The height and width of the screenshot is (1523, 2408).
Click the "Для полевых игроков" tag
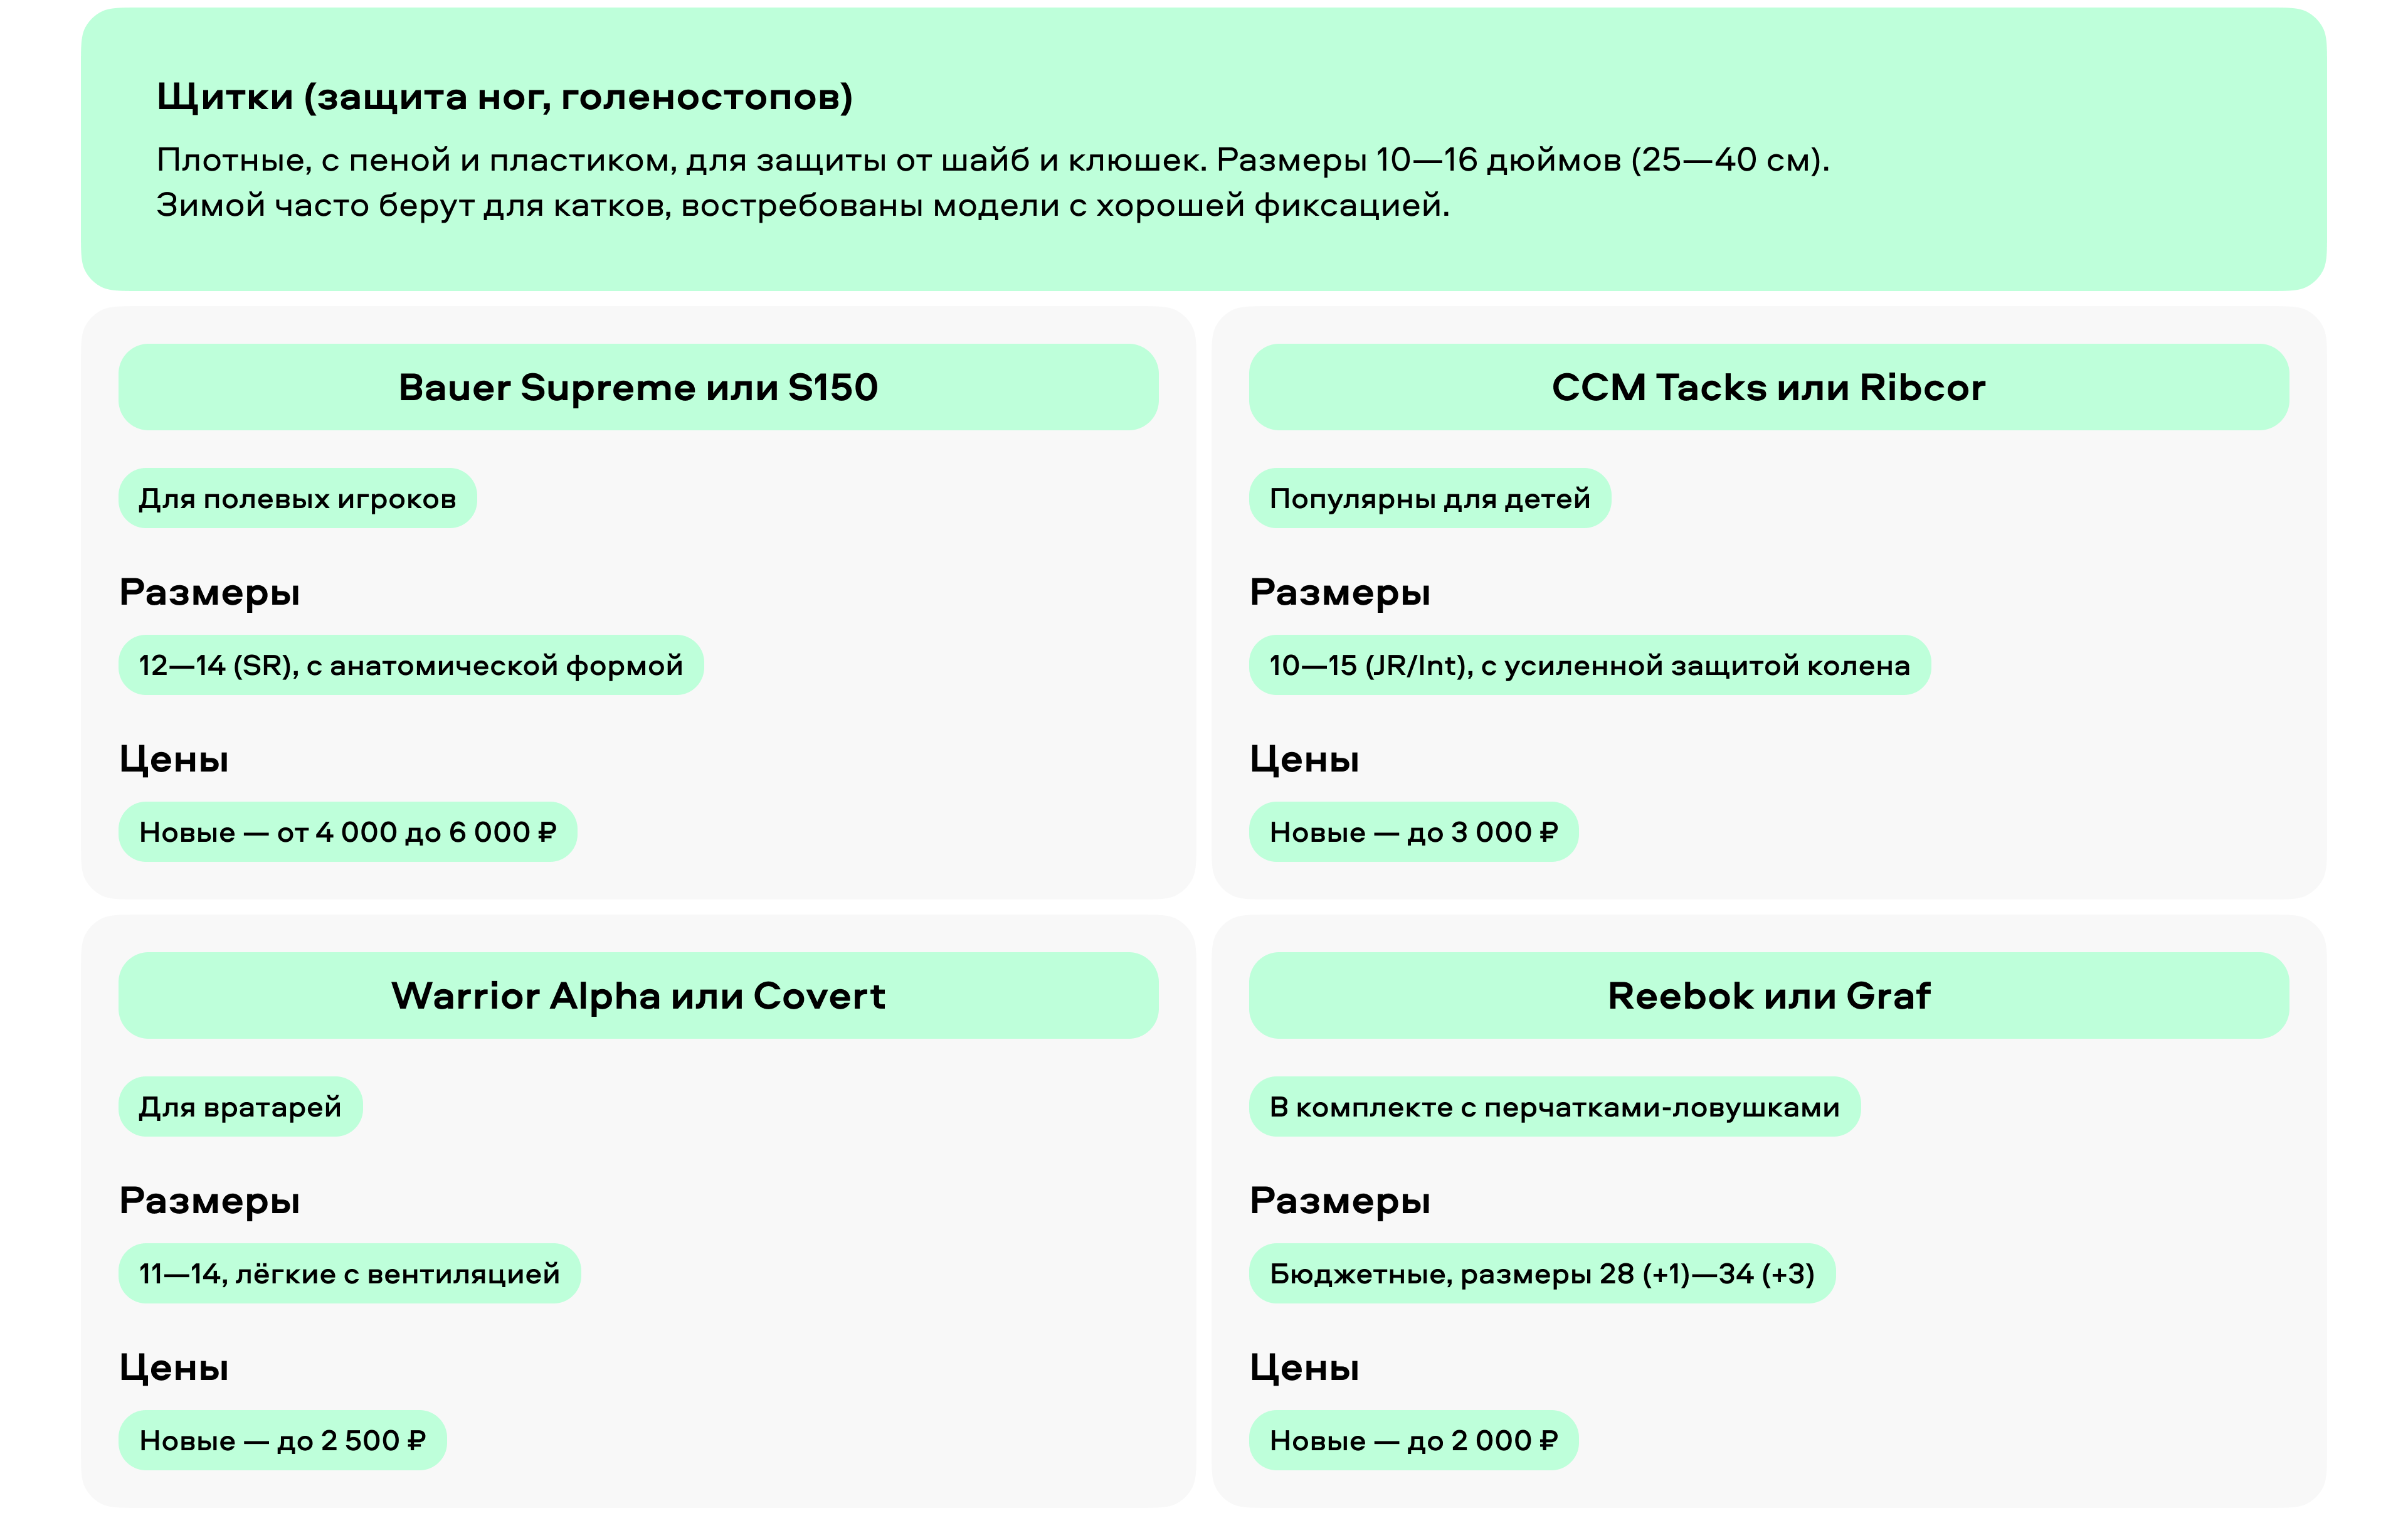point(297,498)
